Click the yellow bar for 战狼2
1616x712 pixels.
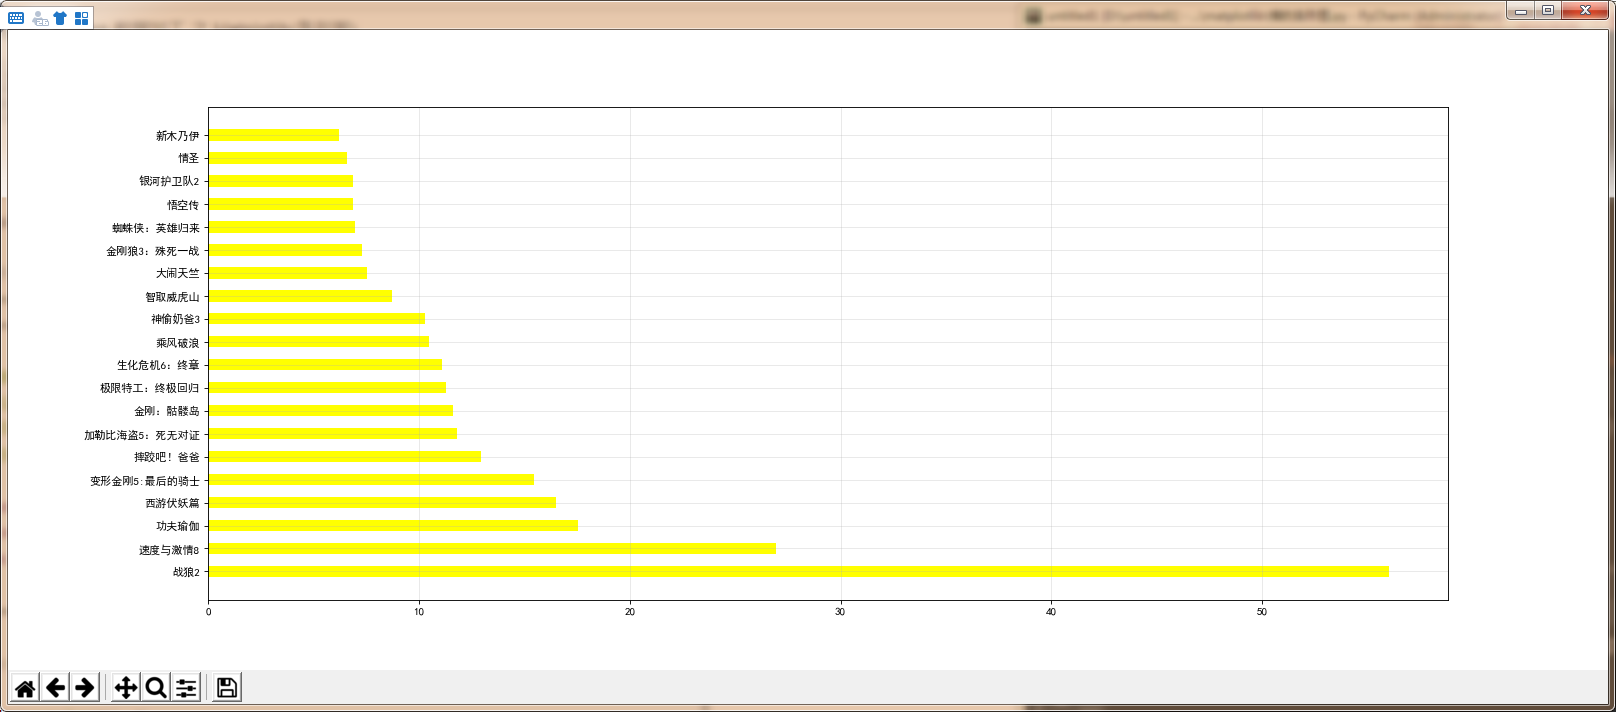tap(799, 572)
